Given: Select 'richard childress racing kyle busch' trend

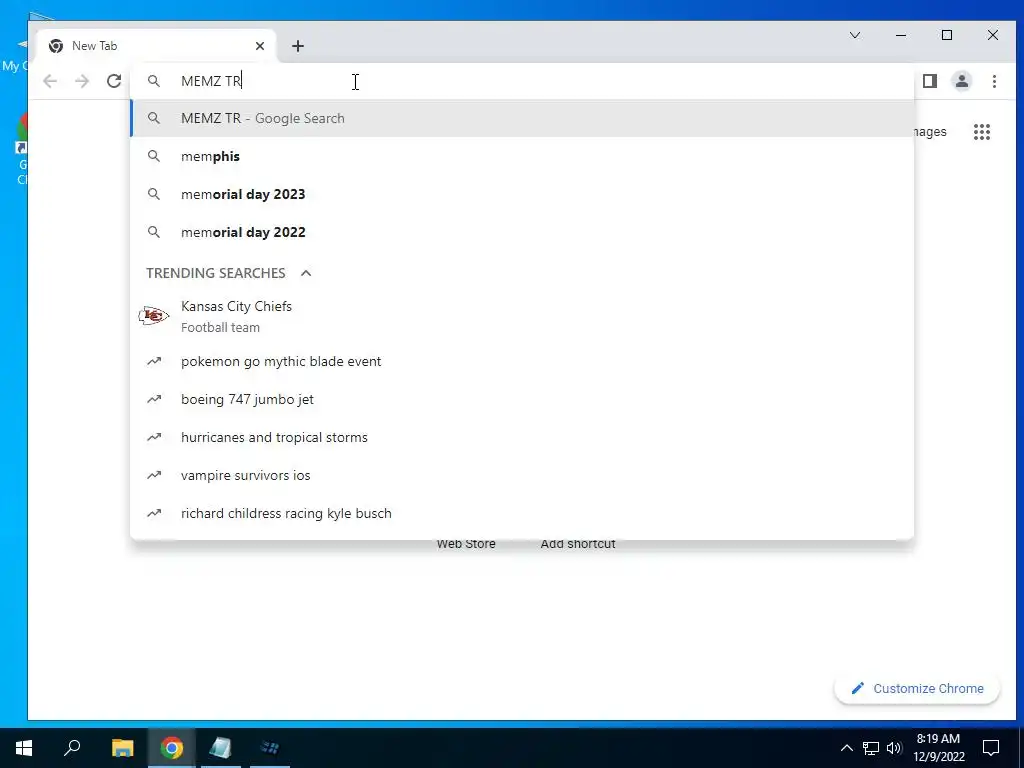Looking at the screenshot, I should [x=522, y=513].
